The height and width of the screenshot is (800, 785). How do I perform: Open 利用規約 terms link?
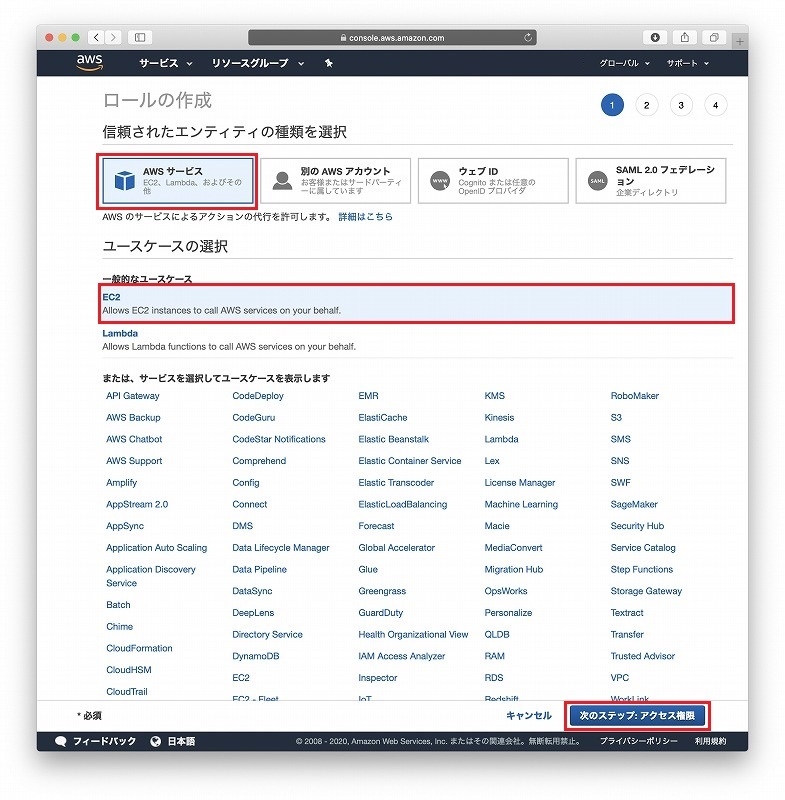pos(710,741)
